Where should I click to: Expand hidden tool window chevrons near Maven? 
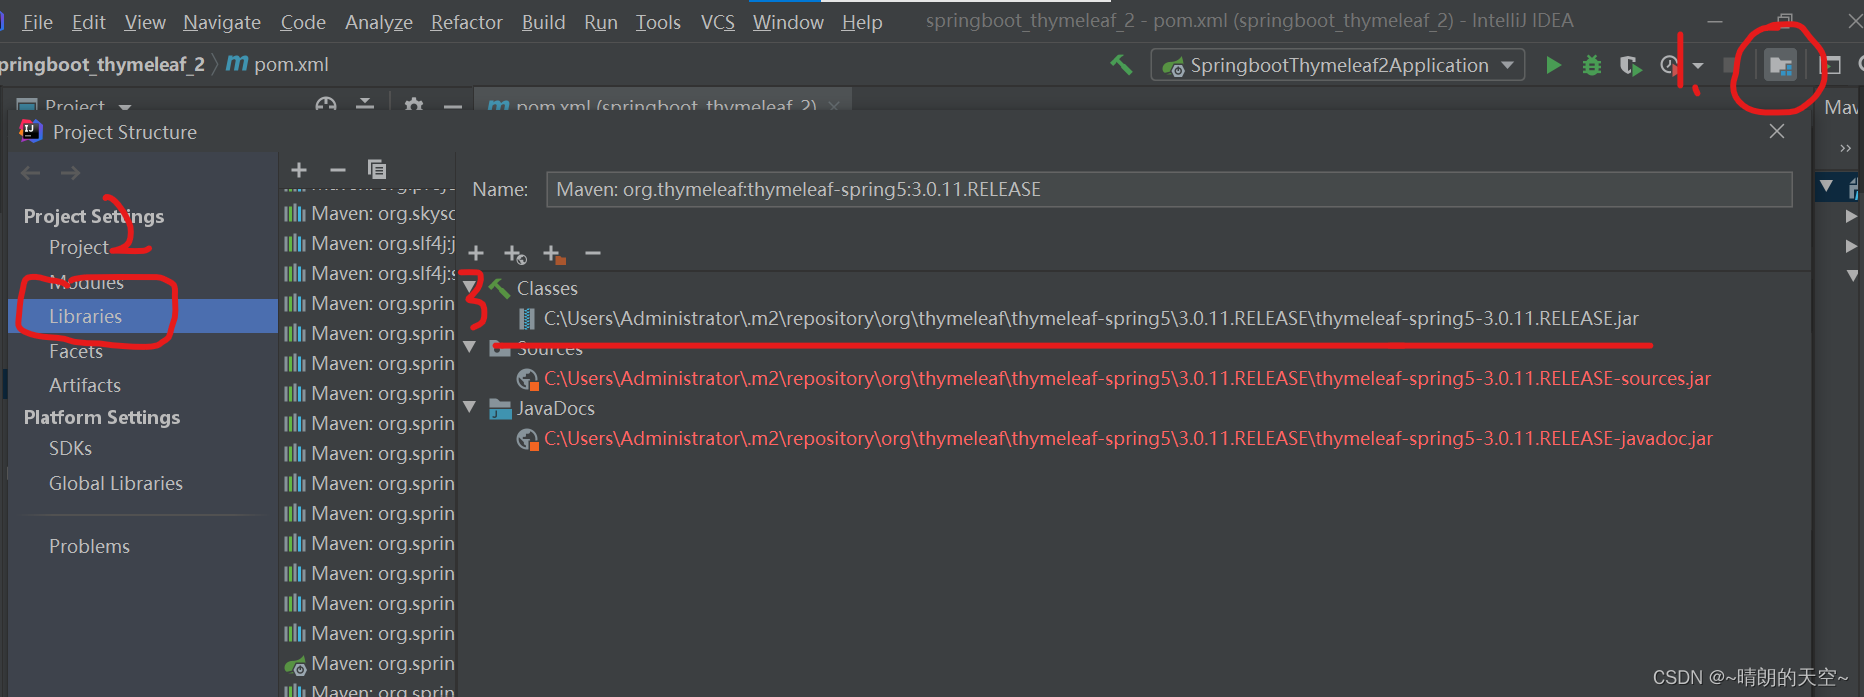tap(1846, 148)
